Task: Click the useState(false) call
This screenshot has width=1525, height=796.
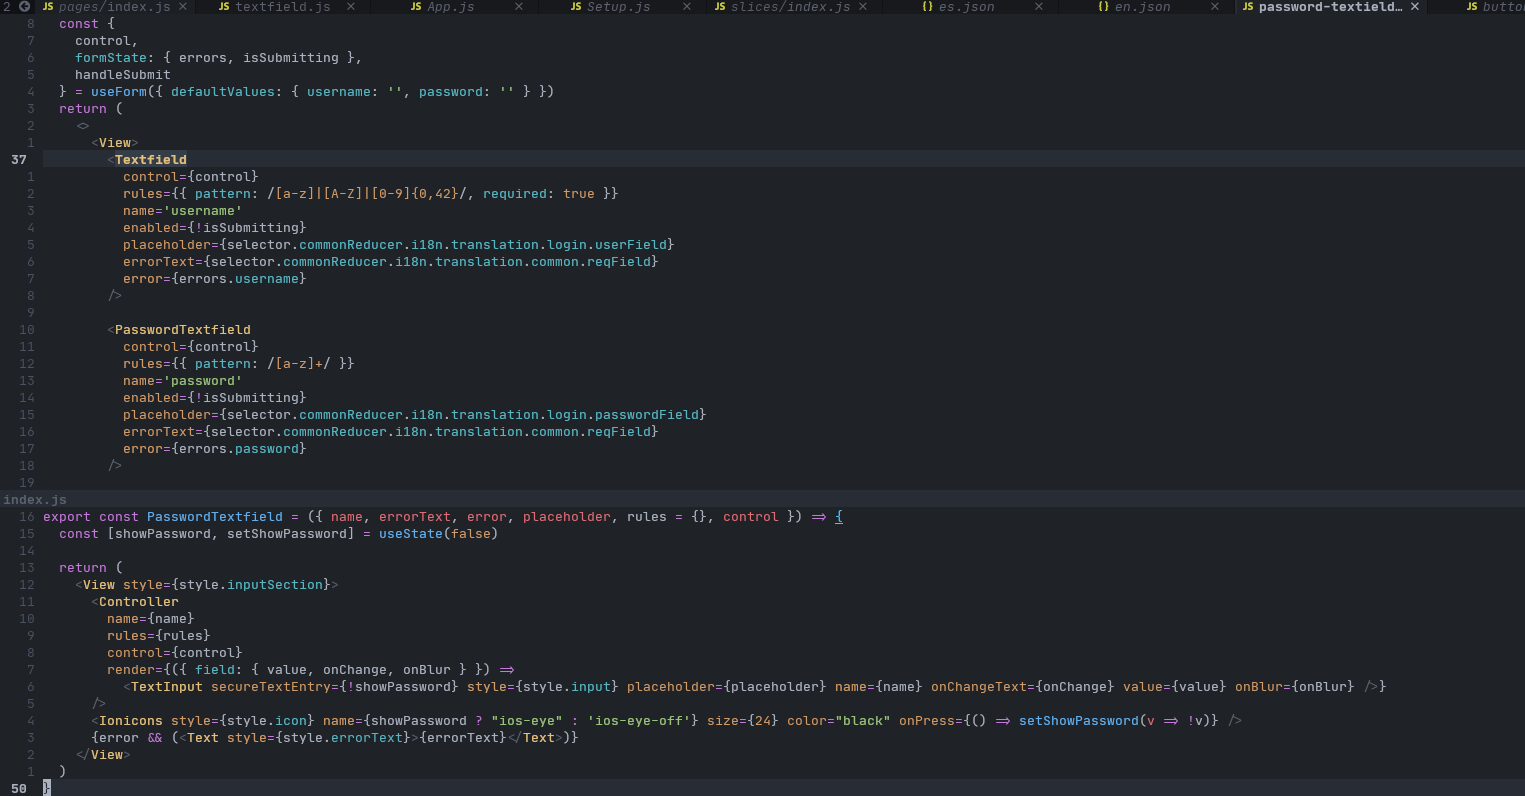Action: click(439, 533)
